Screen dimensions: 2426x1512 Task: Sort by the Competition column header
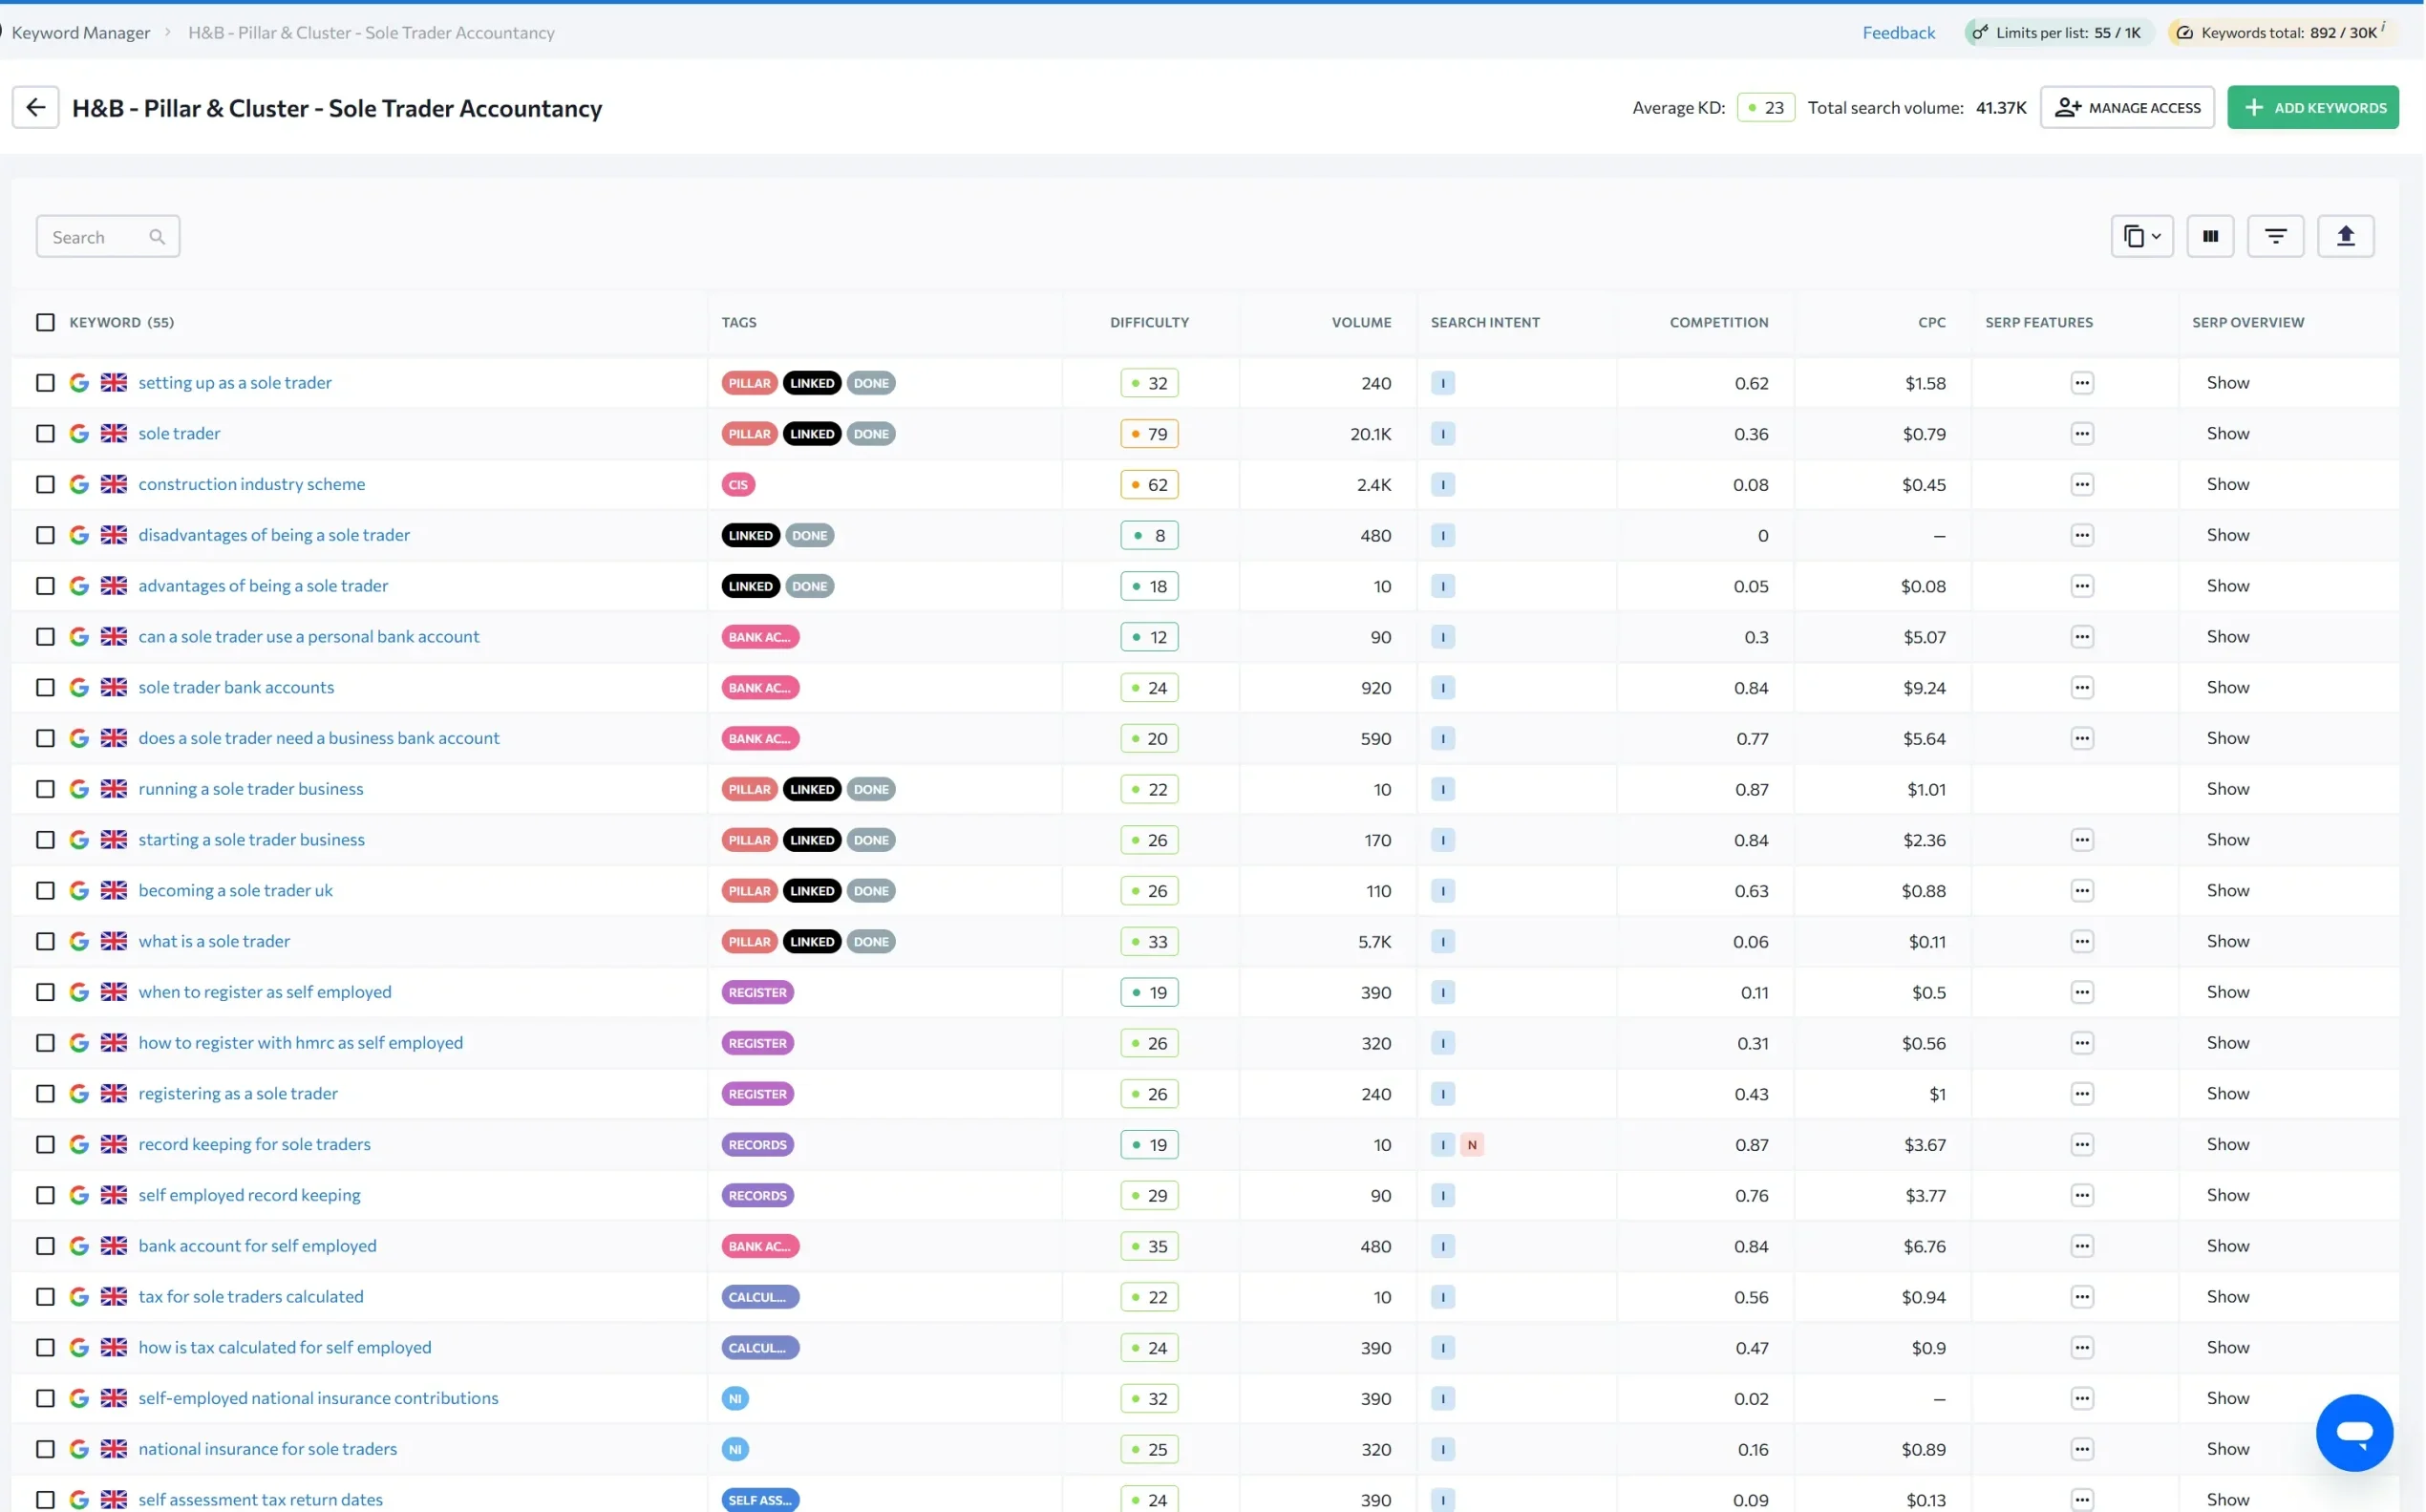(x=1718, y=323)
